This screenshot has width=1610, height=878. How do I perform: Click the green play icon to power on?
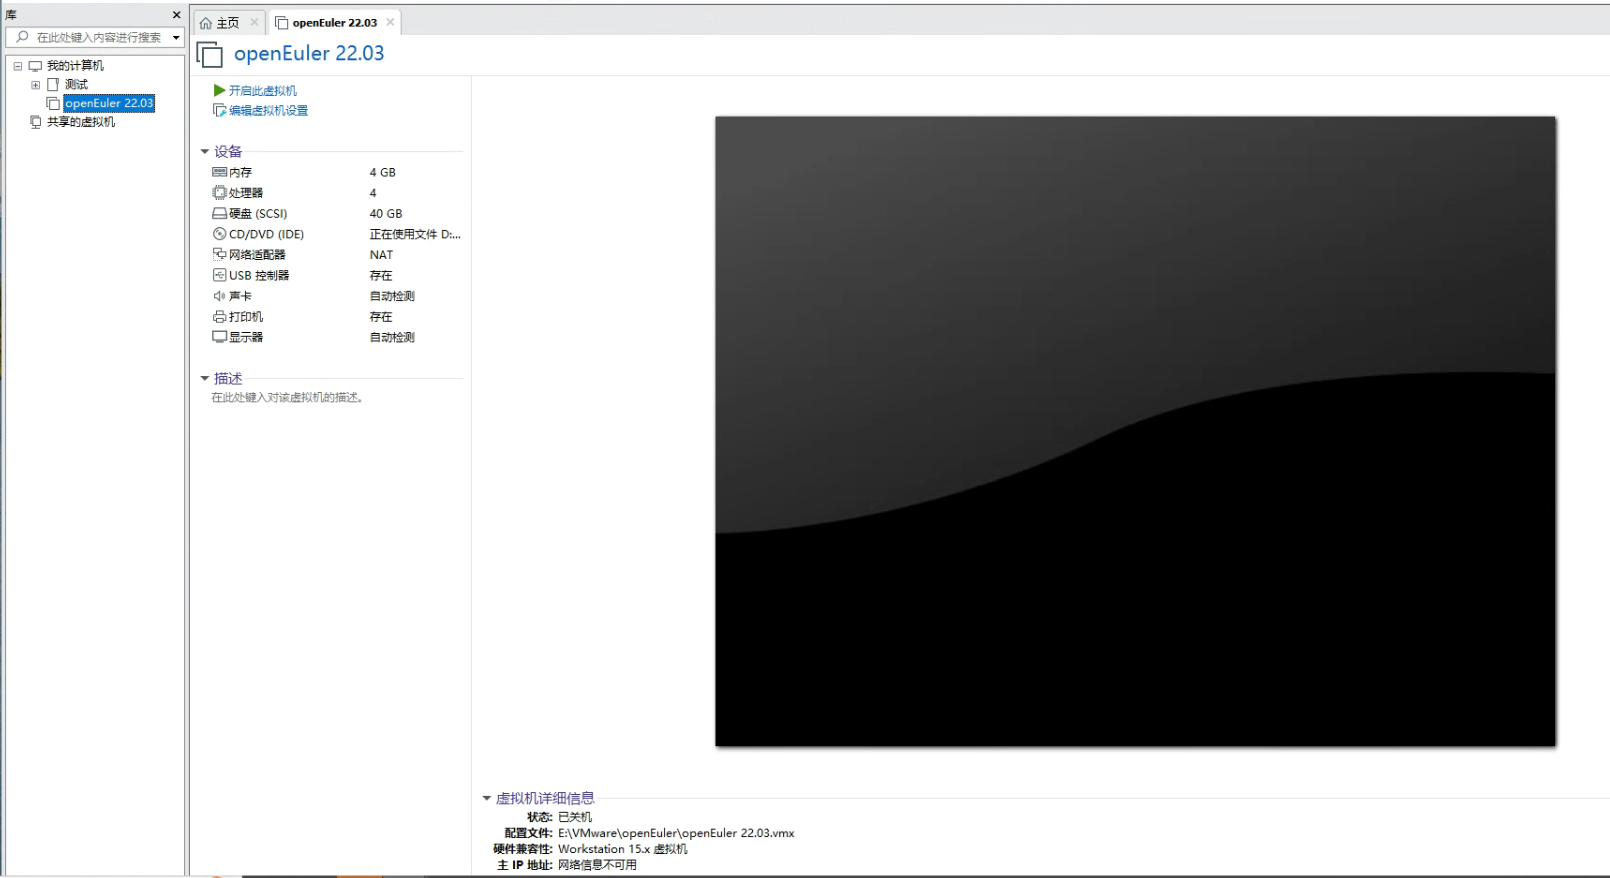pyautogui.click(x=219, y=90)
